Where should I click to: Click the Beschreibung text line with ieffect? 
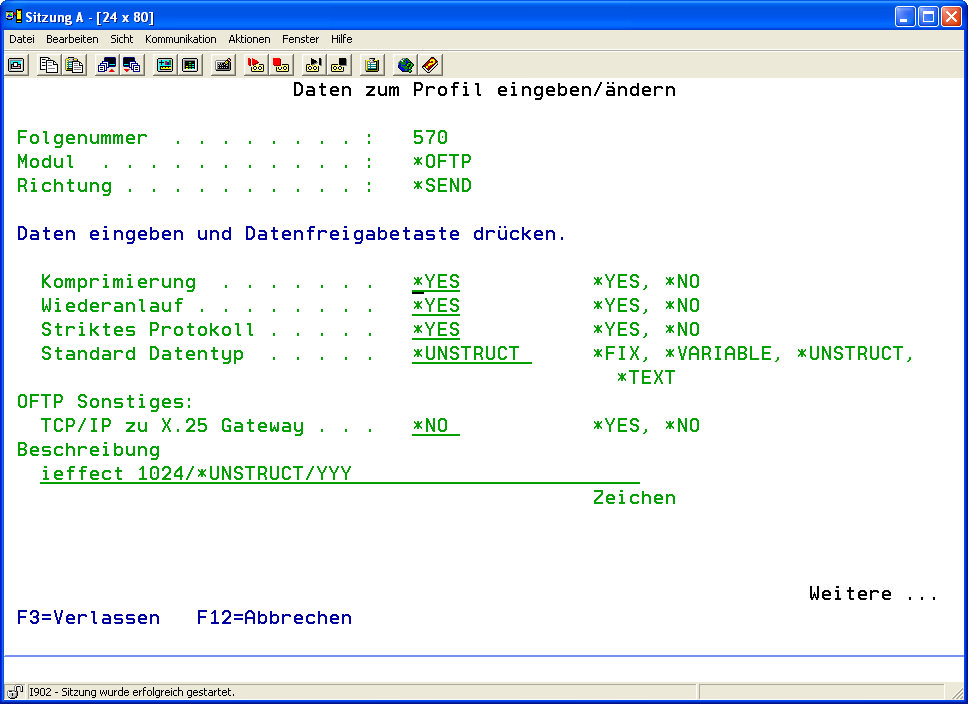[x=340, y=474]
